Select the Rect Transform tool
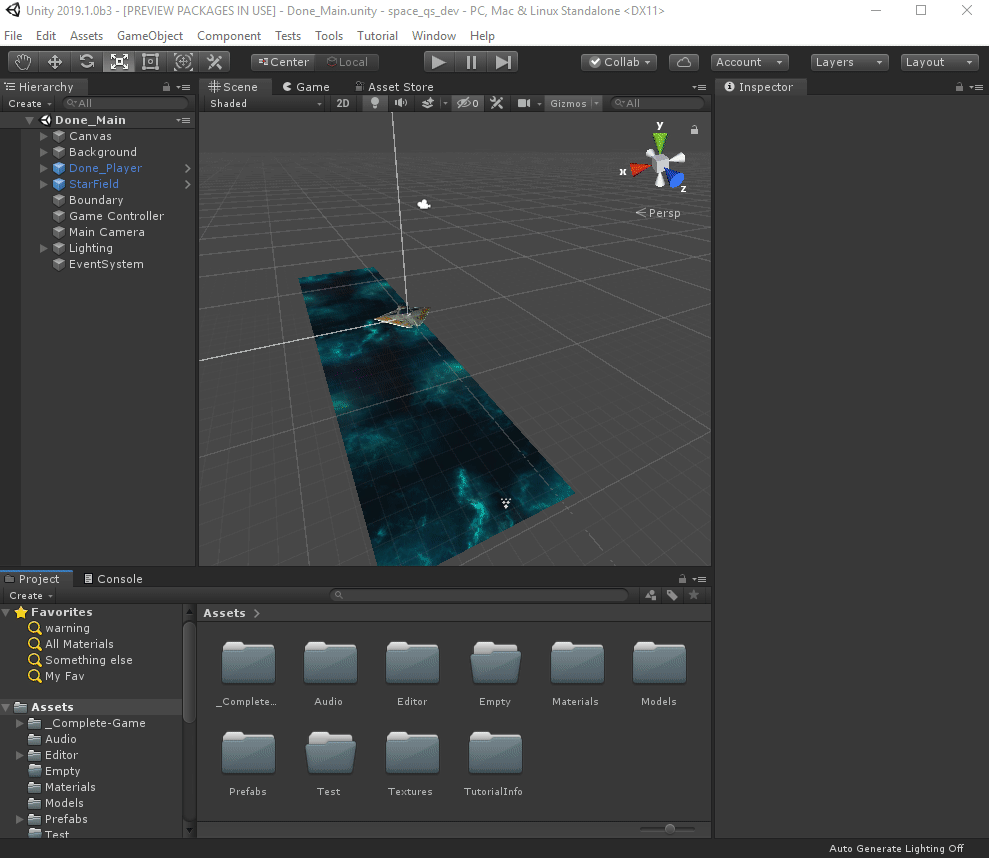 pyautogui.click(x=150, y=61)
